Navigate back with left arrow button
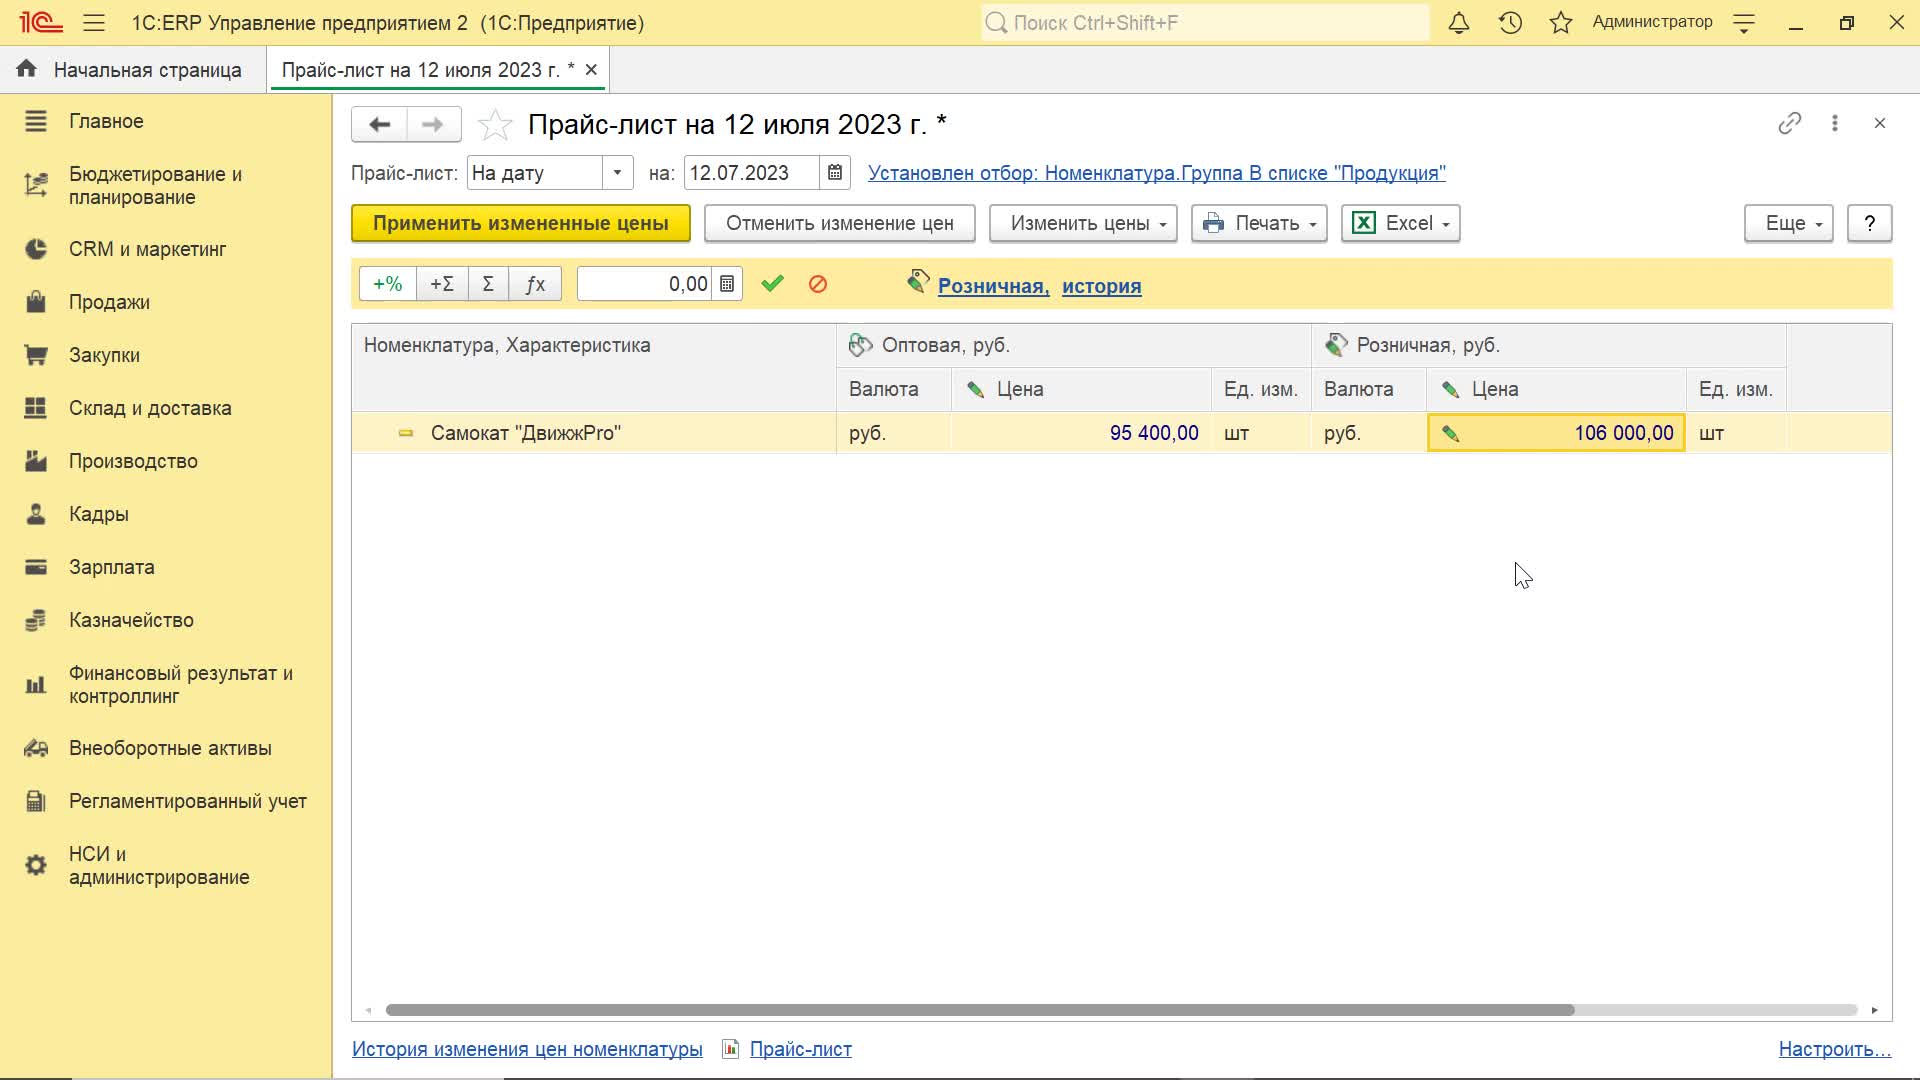 379,124
